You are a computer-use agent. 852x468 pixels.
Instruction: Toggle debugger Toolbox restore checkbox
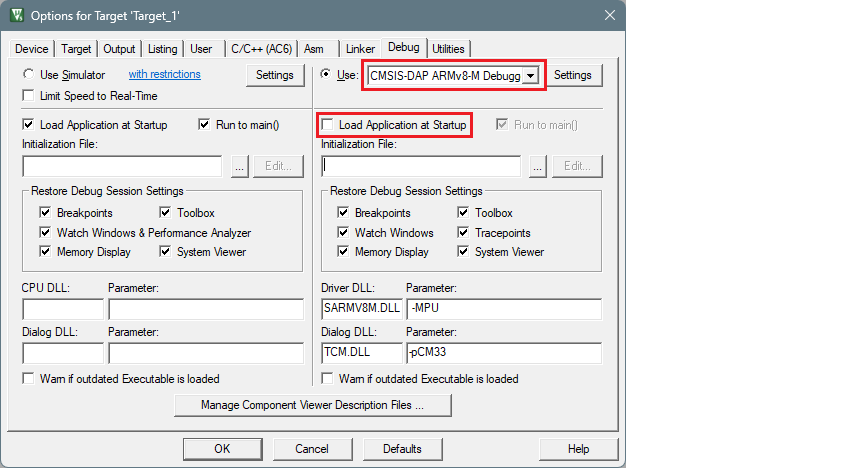463,212
